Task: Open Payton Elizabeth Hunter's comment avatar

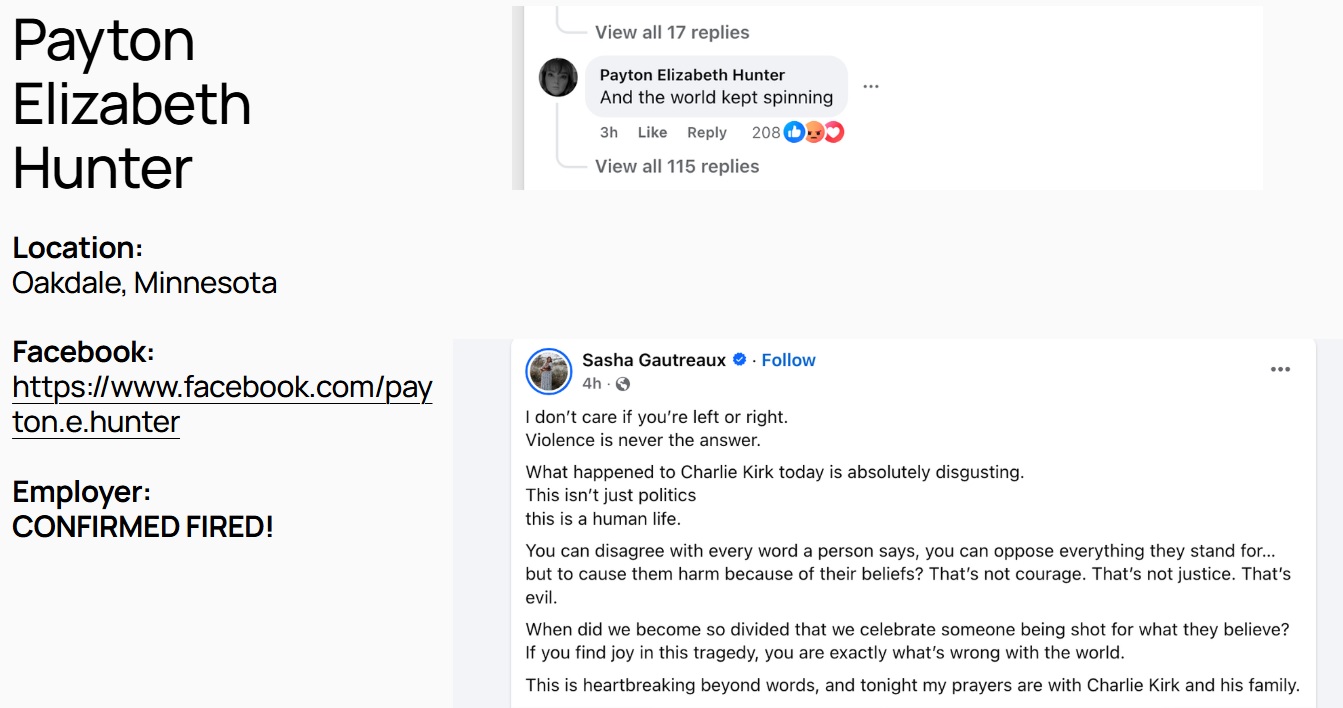Action: click(x=558, y=78)
